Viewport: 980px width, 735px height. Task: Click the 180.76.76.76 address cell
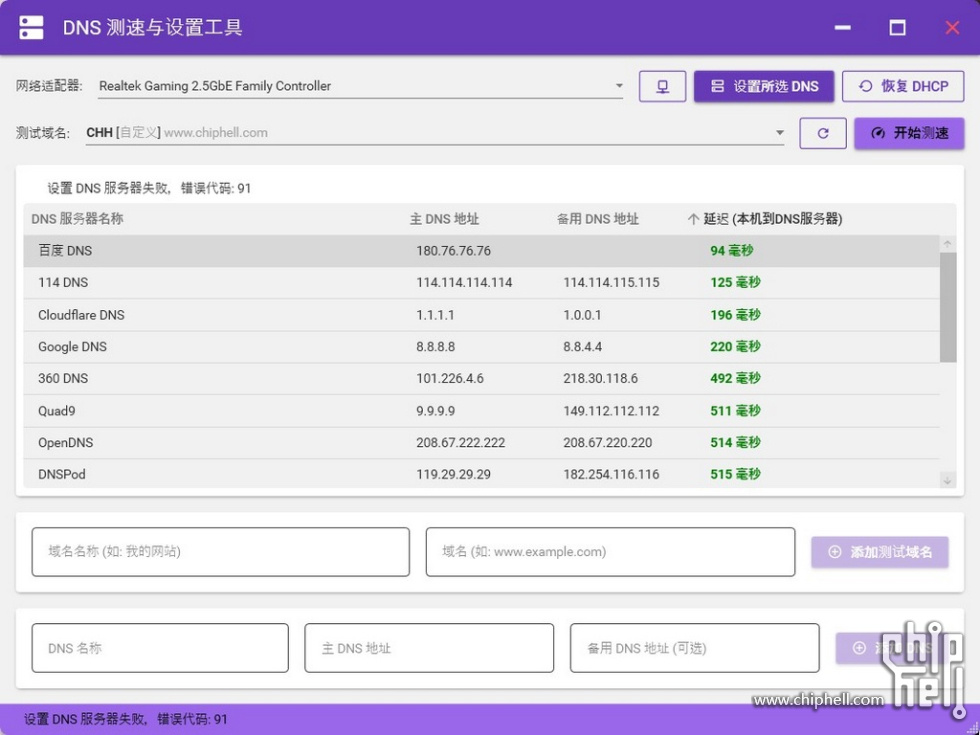pyautogui.click(x=453, y=251)
